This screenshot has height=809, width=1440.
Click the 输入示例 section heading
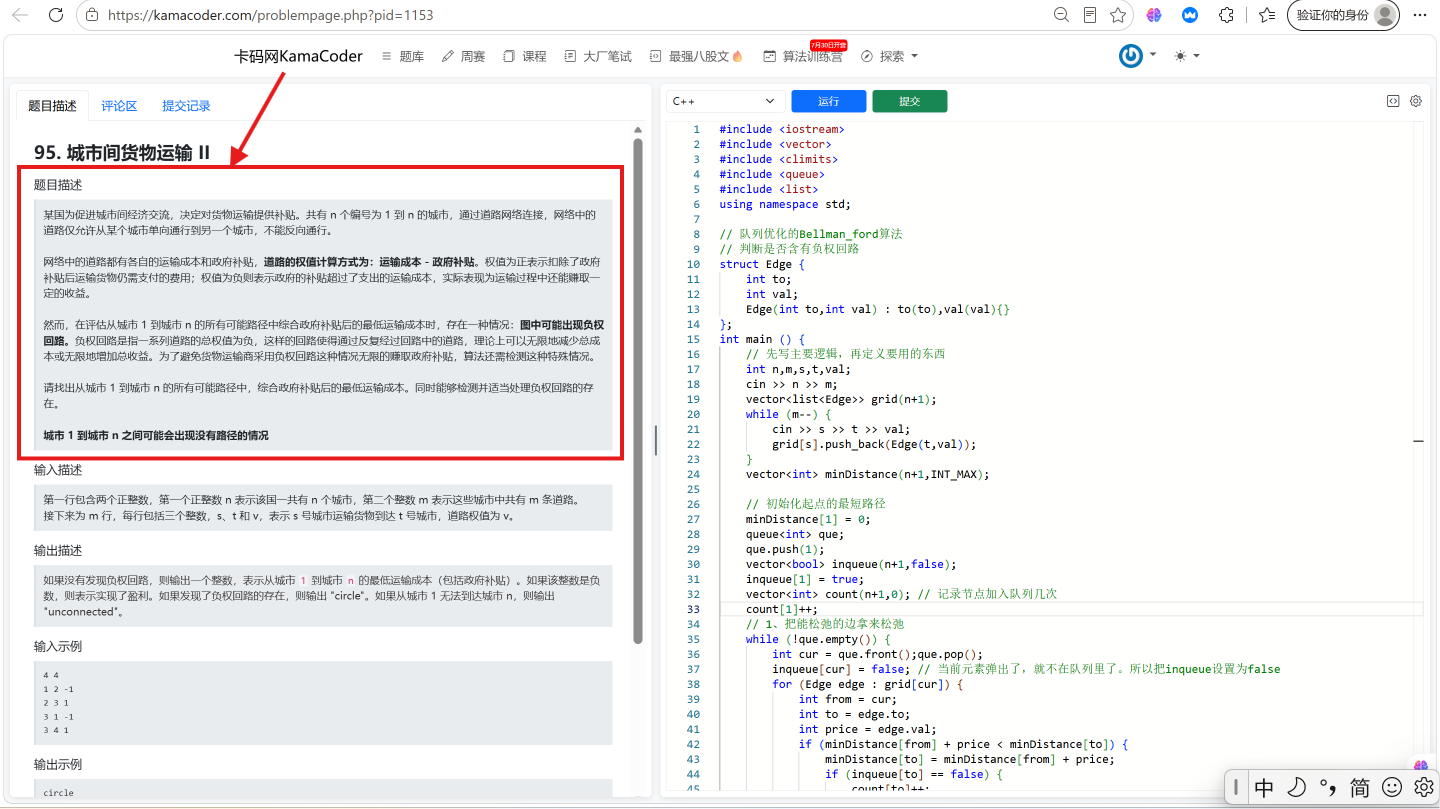[58, 645]
